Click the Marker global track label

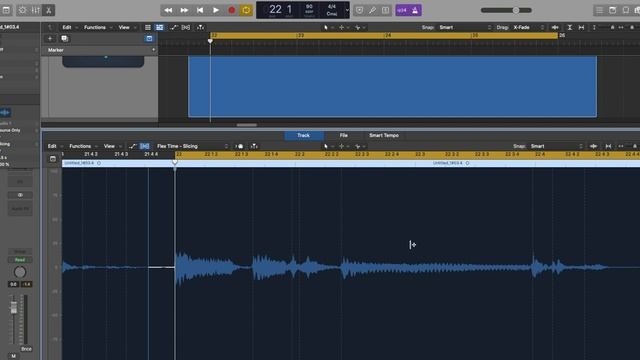pos(56,50)
